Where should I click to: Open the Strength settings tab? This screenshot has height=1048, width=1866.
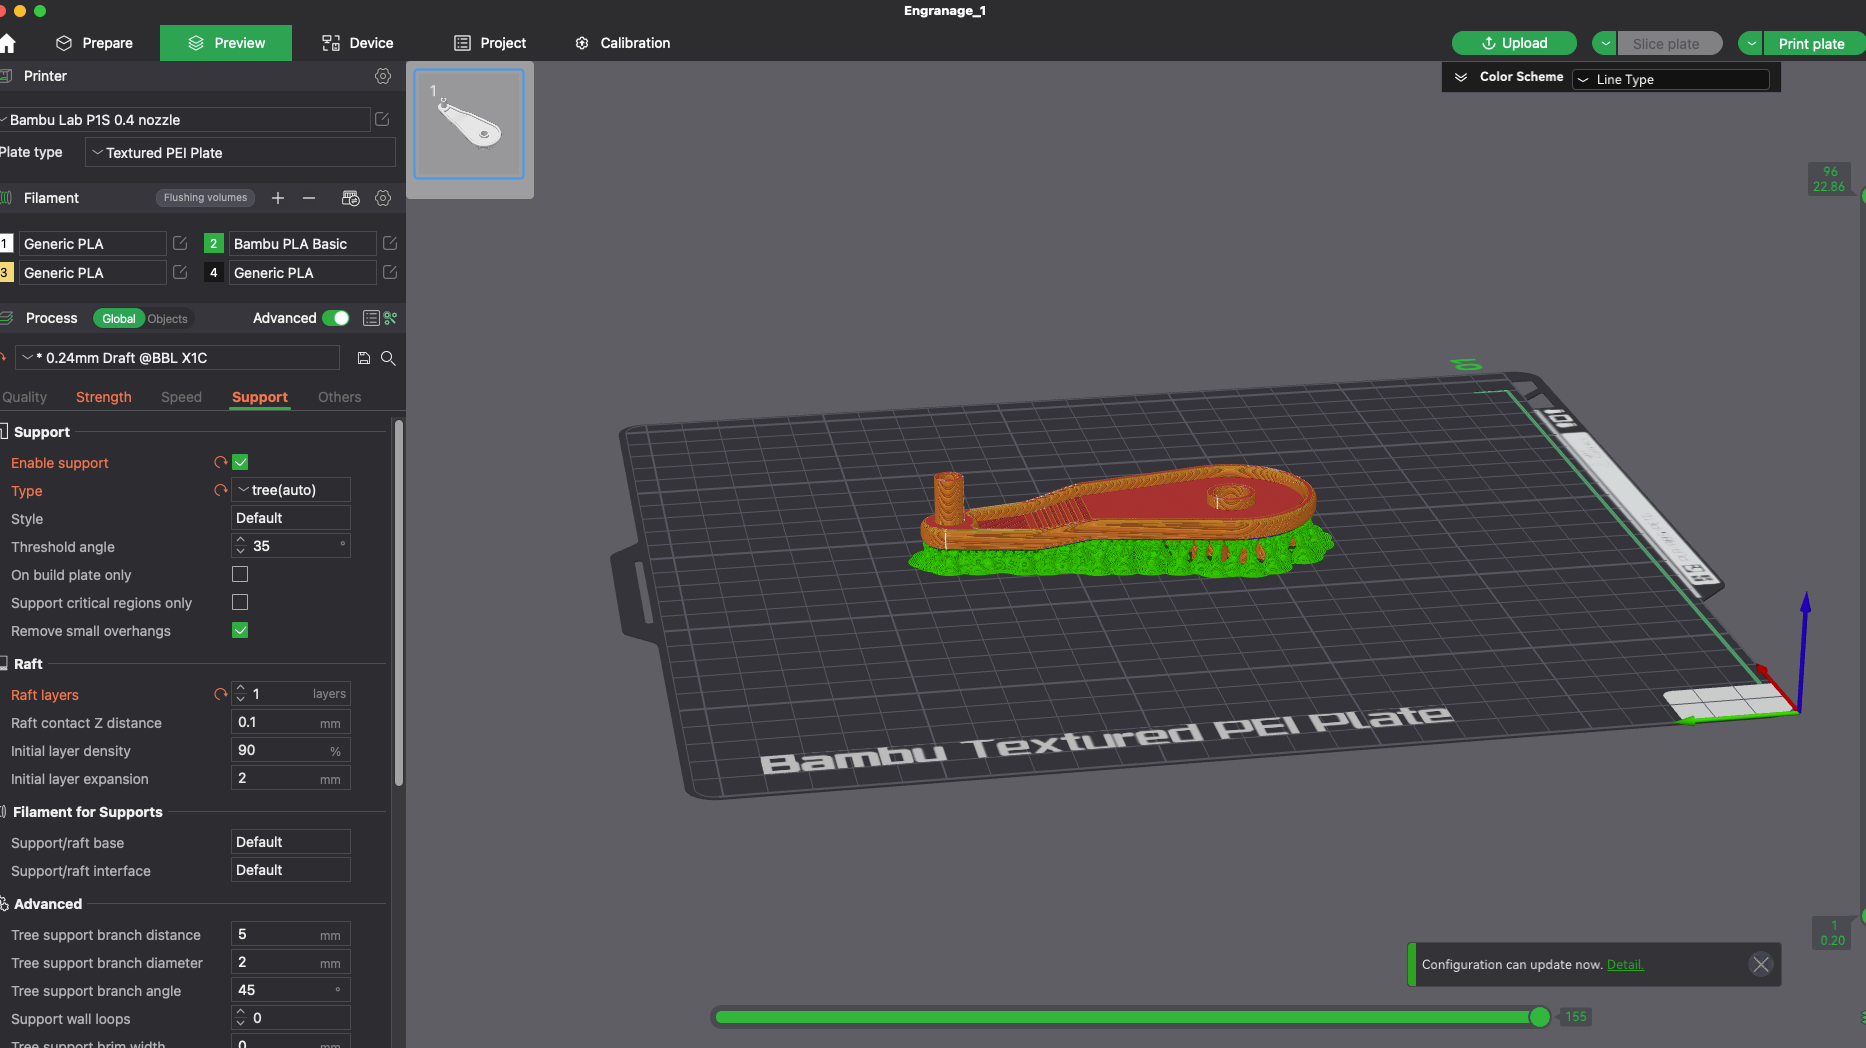[x=104, y=397]
